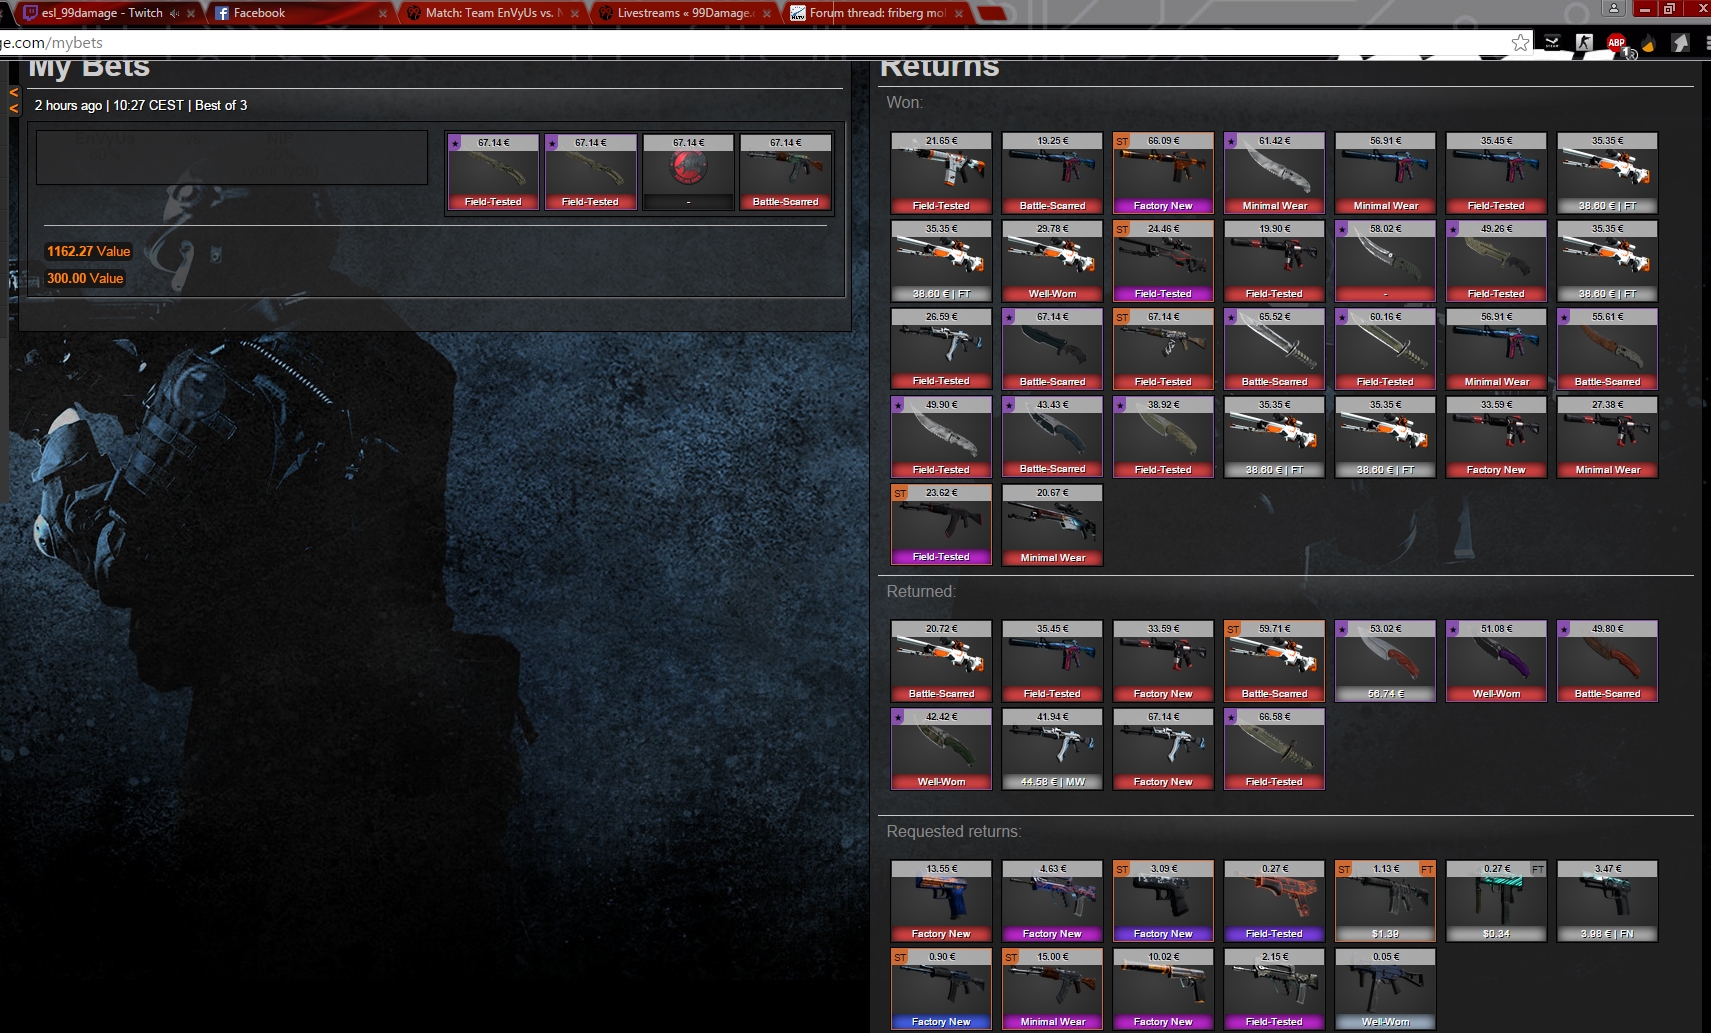1711x1033 pixels.
Task: Select the won 19.25 € Battle-Scarred item
Action: (1052, 173)
